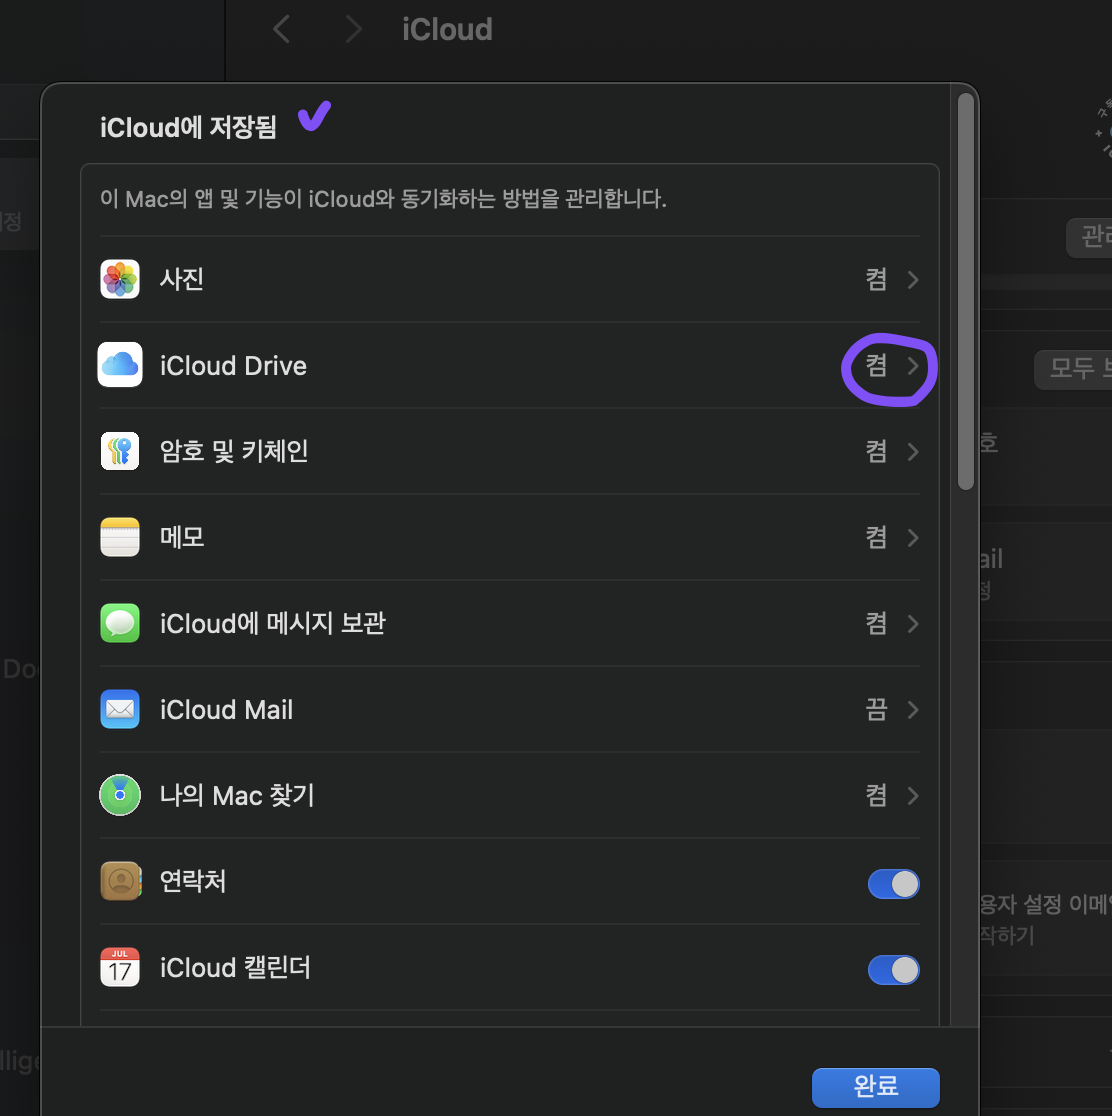Click the 메모 label text
This screenshot has width=1112, height=1116.
click(x=182, y=537)
